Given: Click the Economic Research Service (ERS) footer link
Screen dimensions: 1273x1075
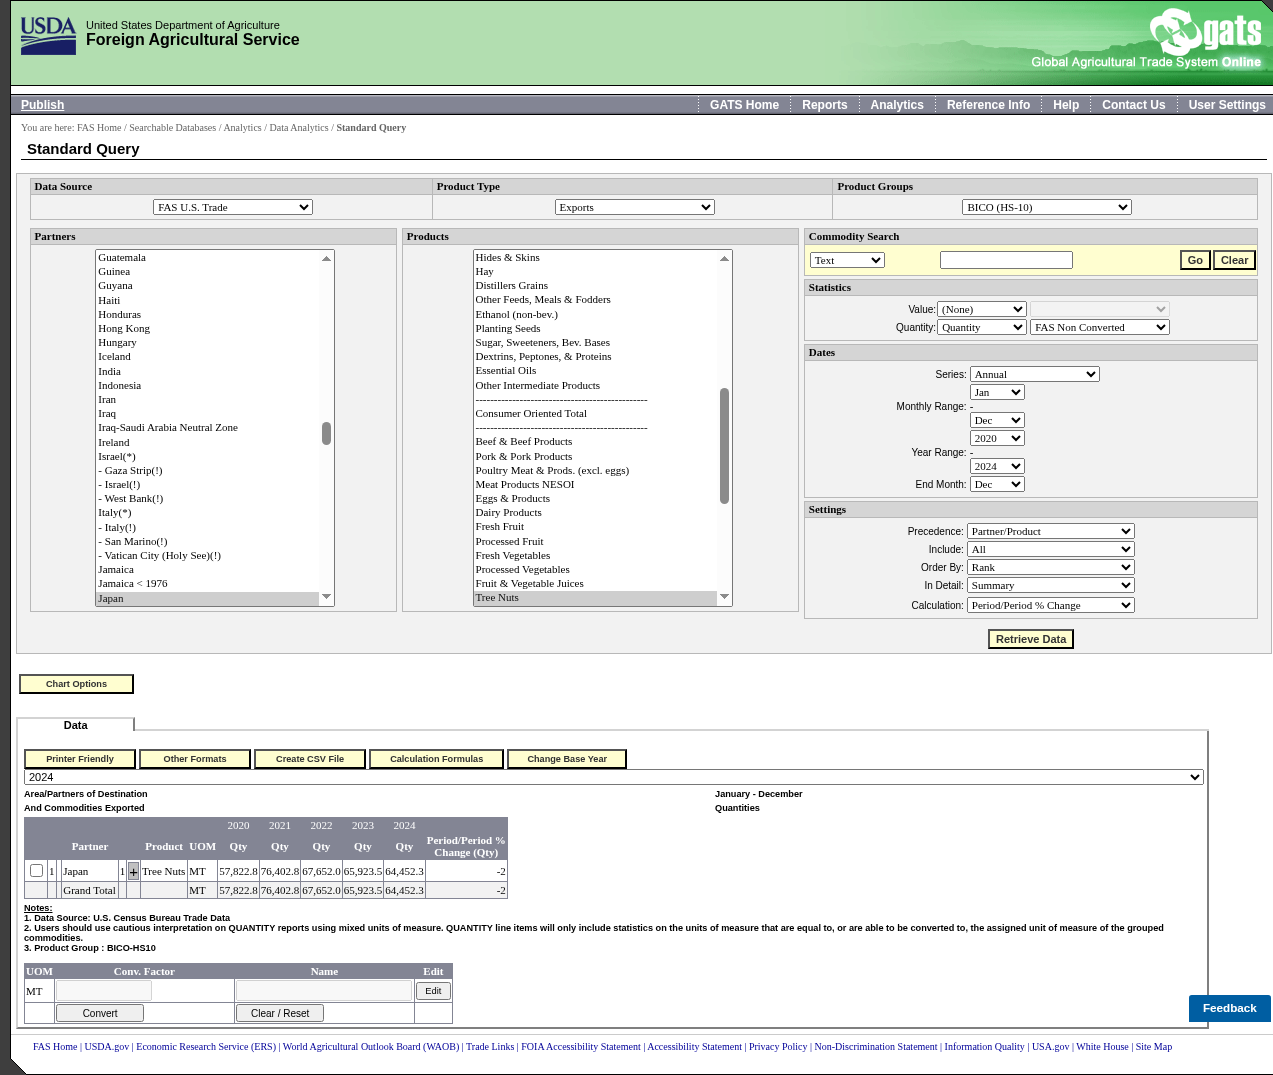Looking at the screenshot, I should tap(206, 1047).
